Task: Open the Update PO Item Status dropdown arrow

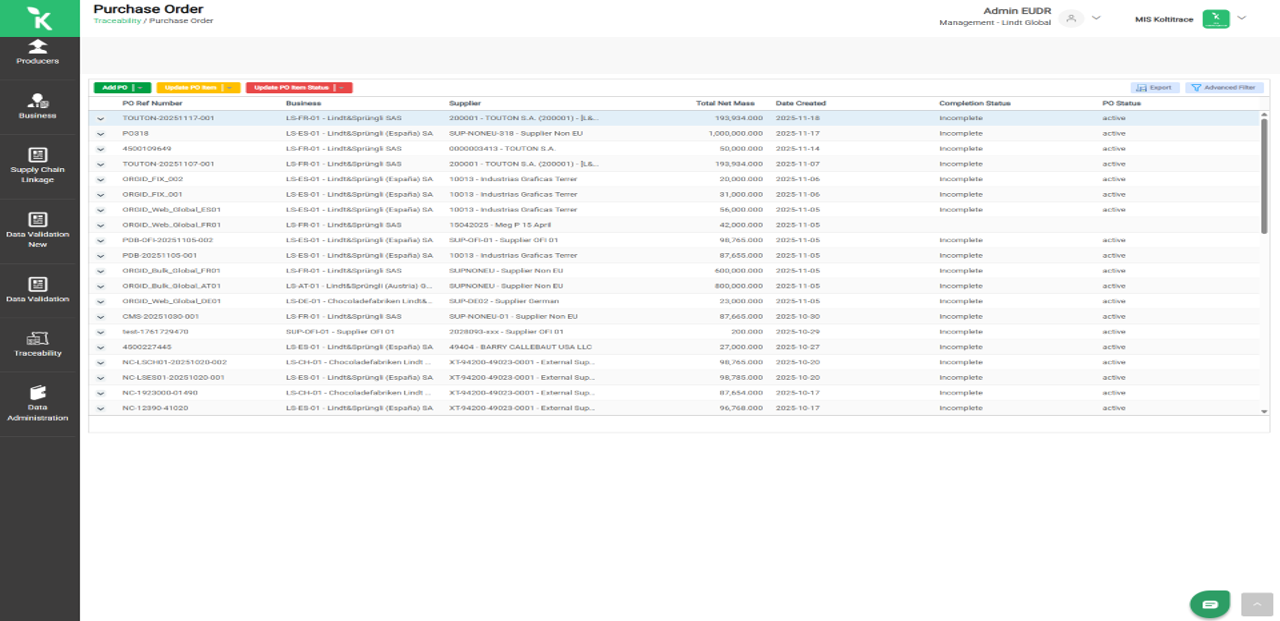Action: (342, 88)
